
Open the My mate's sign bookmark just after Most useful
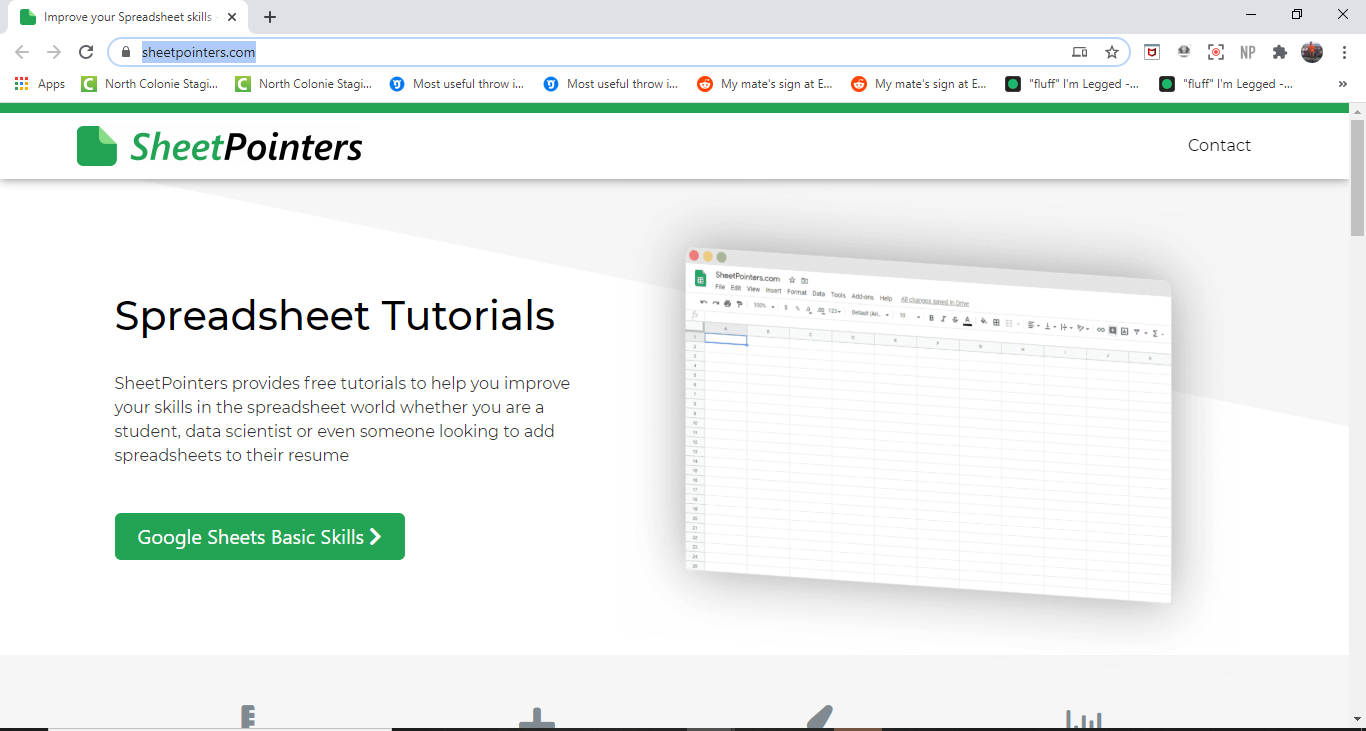coord(765,84)
